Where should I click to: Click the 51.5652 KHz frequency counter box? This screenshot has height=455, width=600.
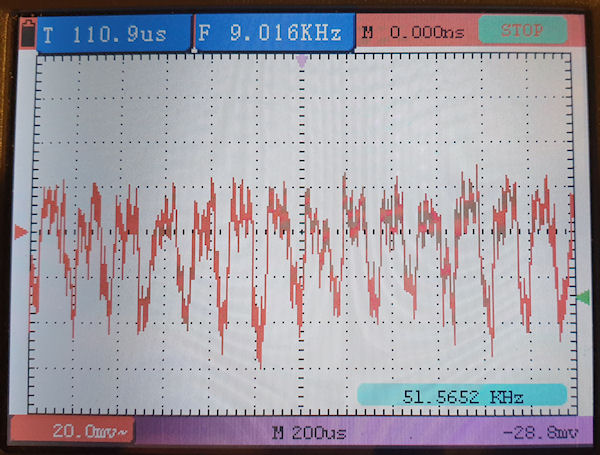(462, 397)
